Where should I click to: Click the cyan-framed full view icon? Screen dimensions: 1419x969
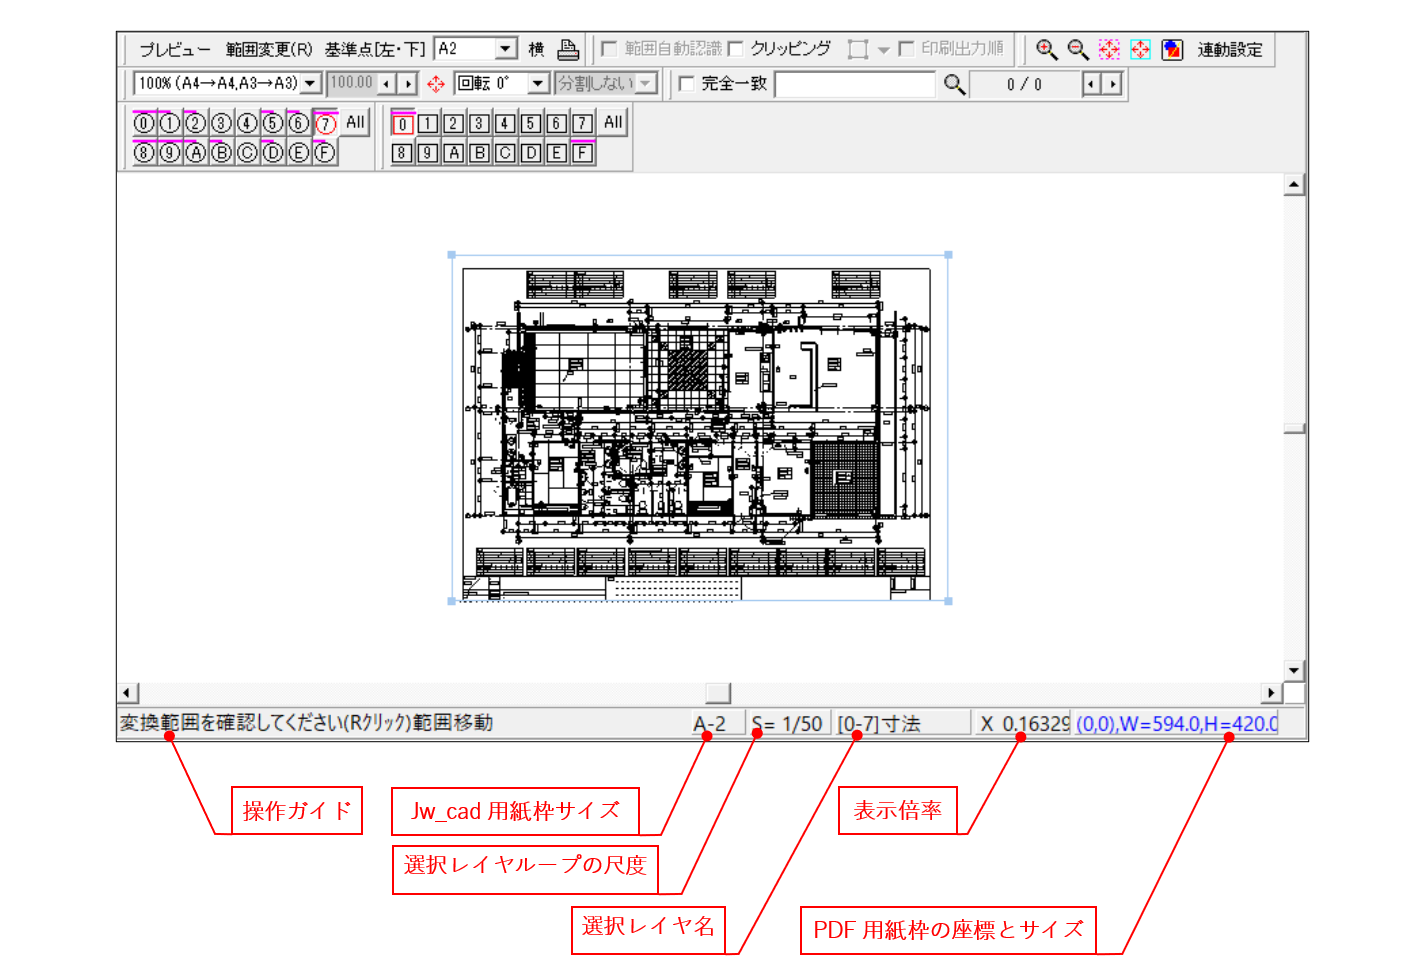coord(1140,49)
